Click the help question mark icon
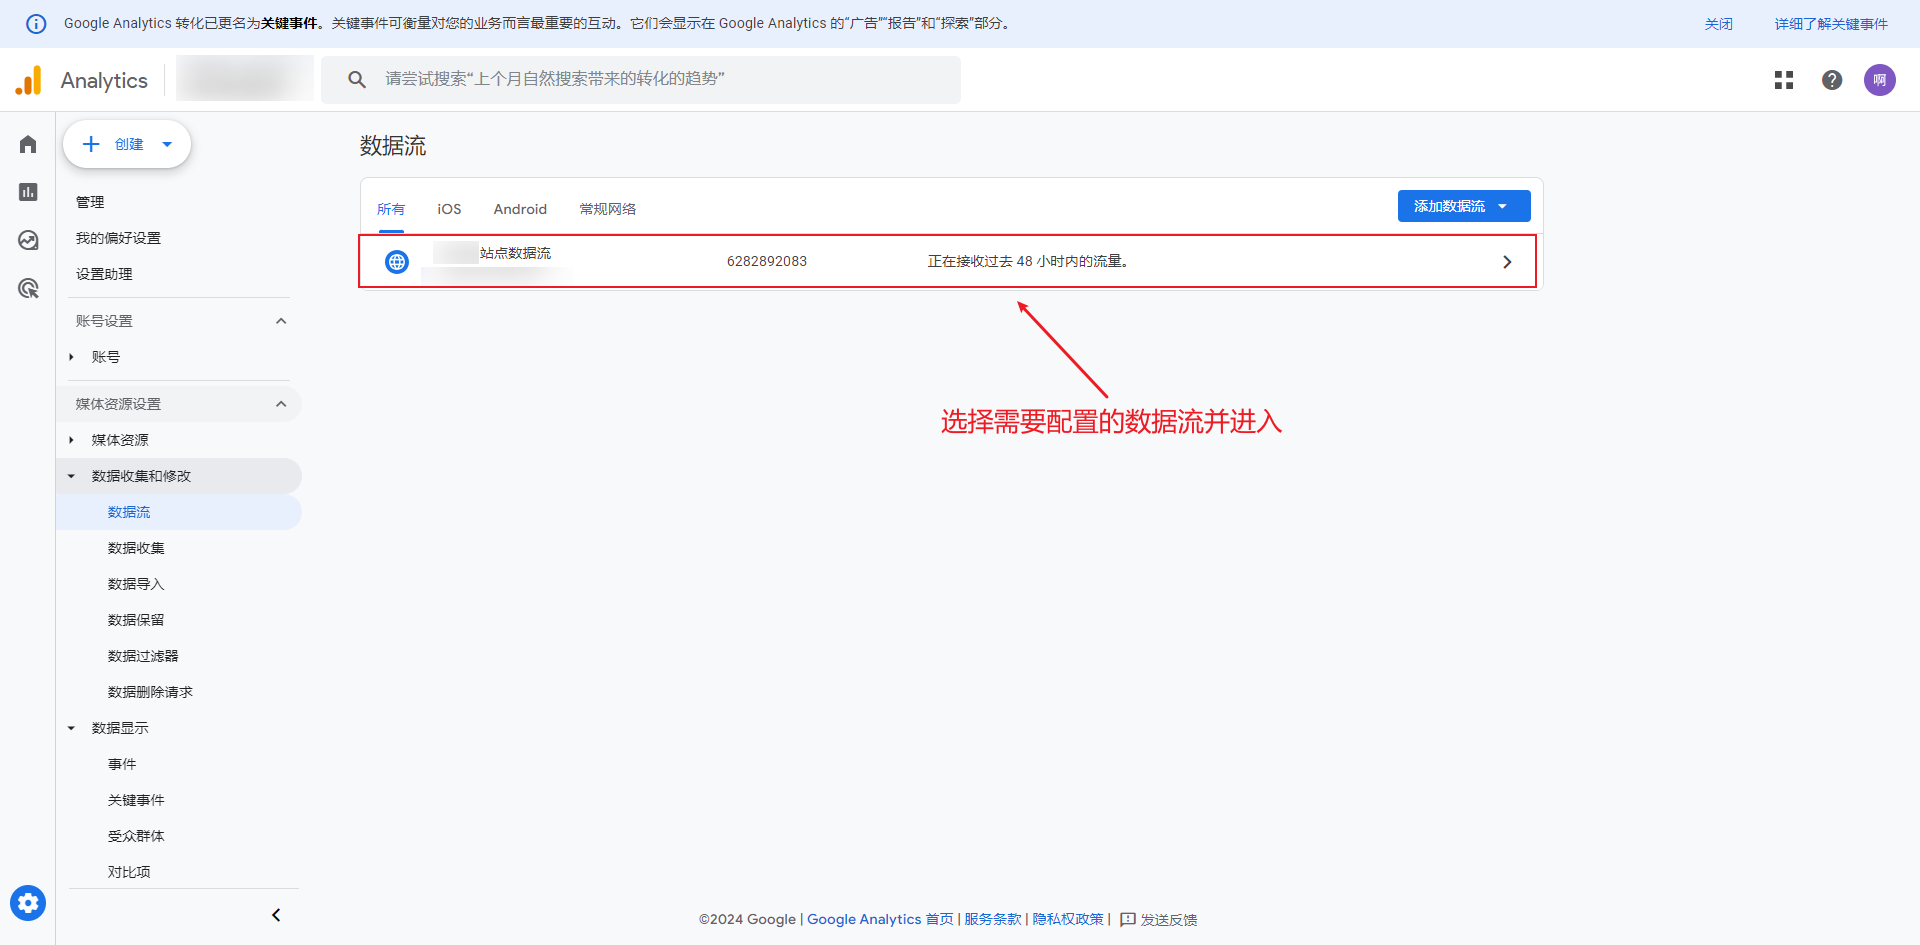This screenshot has width=1920, height=945. tap(1832, 80)
